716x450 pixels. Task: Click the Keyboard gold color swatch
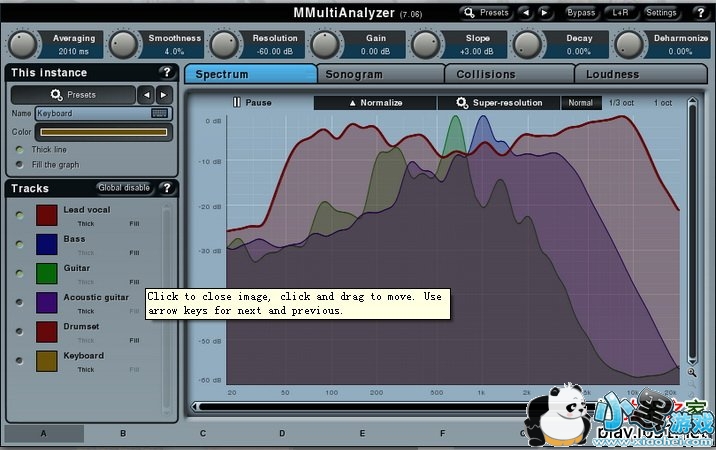coord(47,361)
